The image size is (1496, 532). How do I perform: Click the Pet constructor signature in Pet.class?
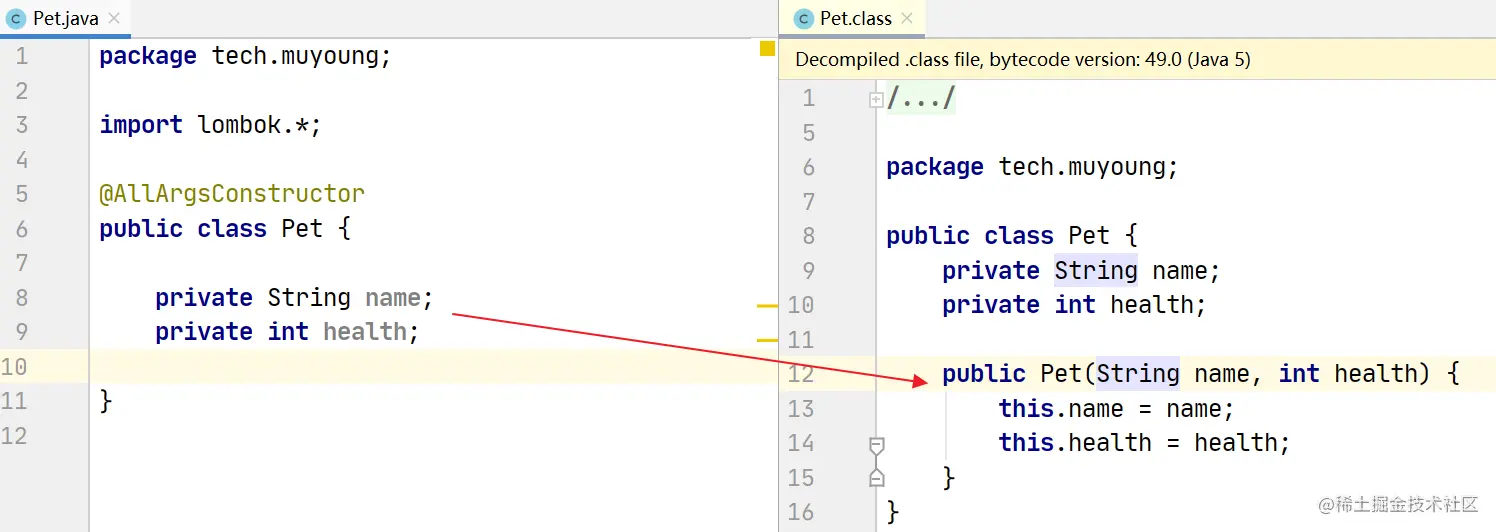(x=1201, y=374)
